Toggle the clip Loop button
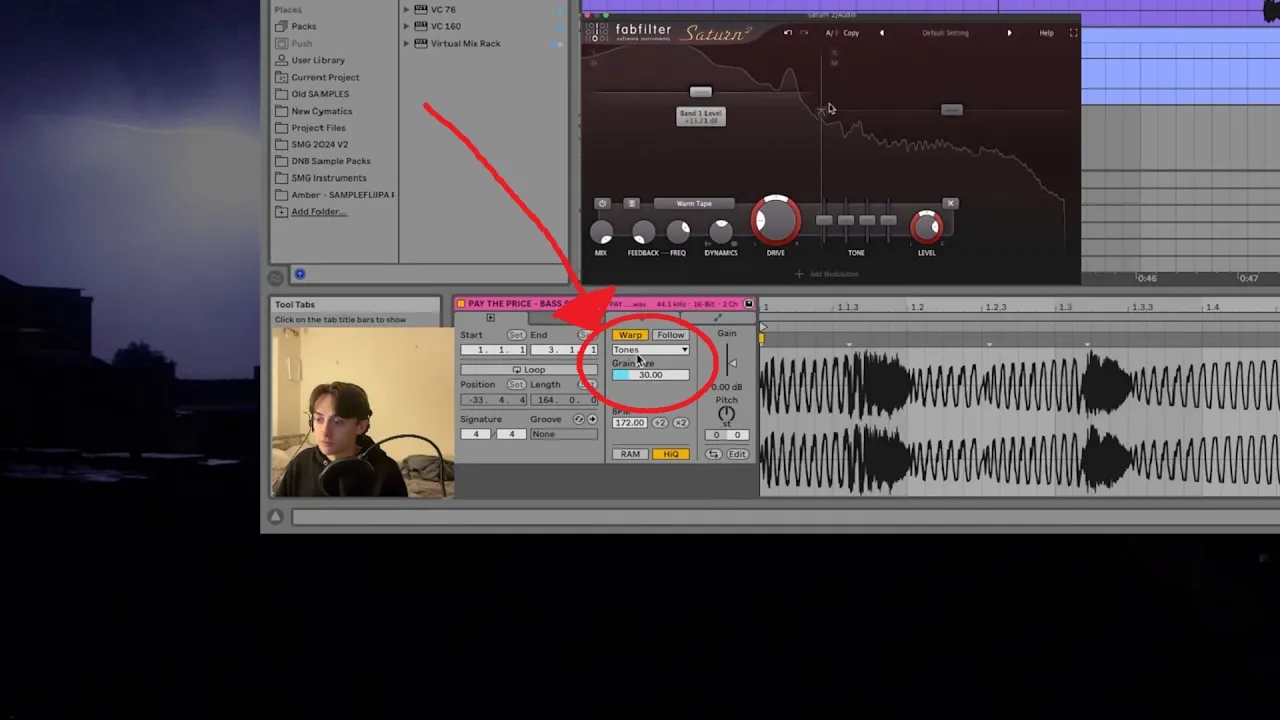 click(x=528, y=370)
